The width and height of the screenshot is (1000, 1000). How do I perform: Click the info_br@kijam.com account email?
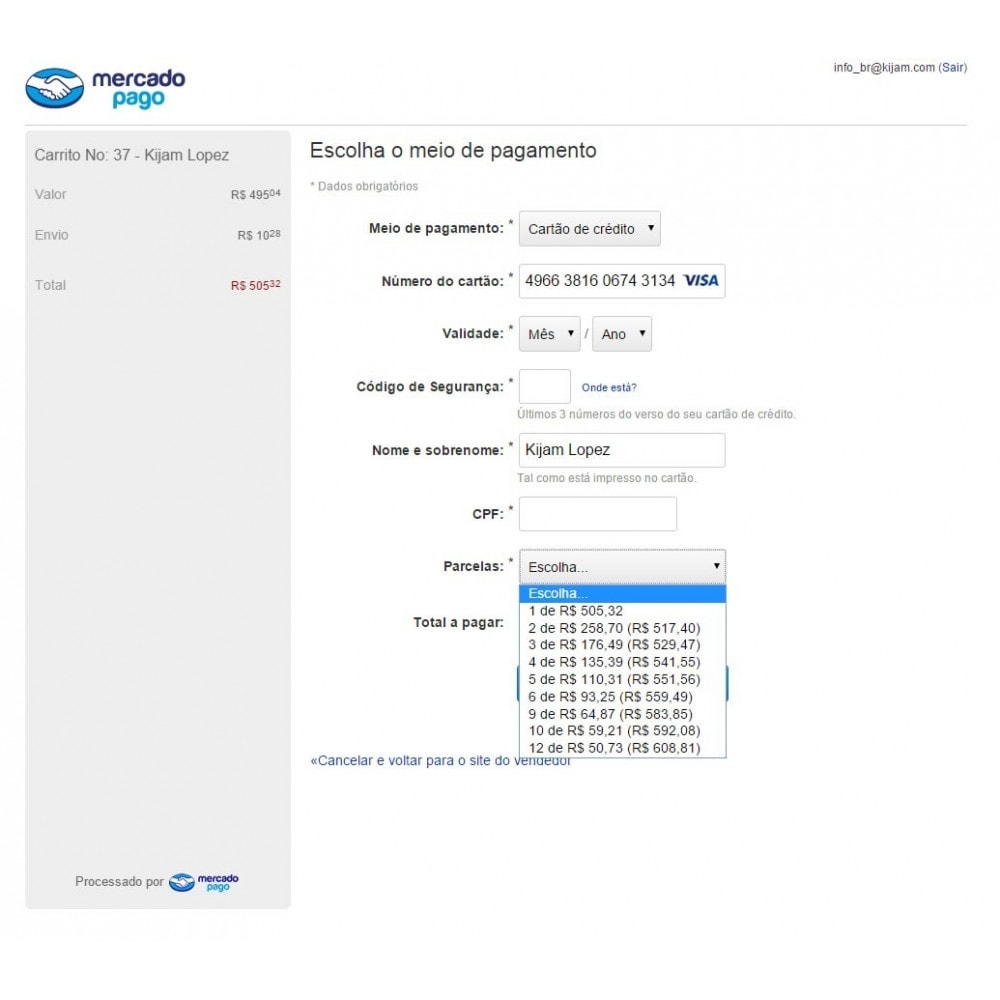[884, 68]
